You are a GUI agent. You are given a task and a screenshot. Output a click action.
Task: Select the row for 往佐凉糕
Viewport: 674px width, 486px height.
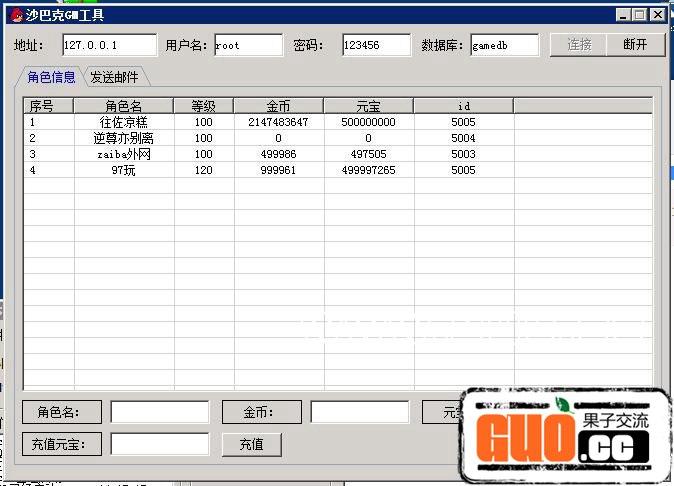click(124, 122)
